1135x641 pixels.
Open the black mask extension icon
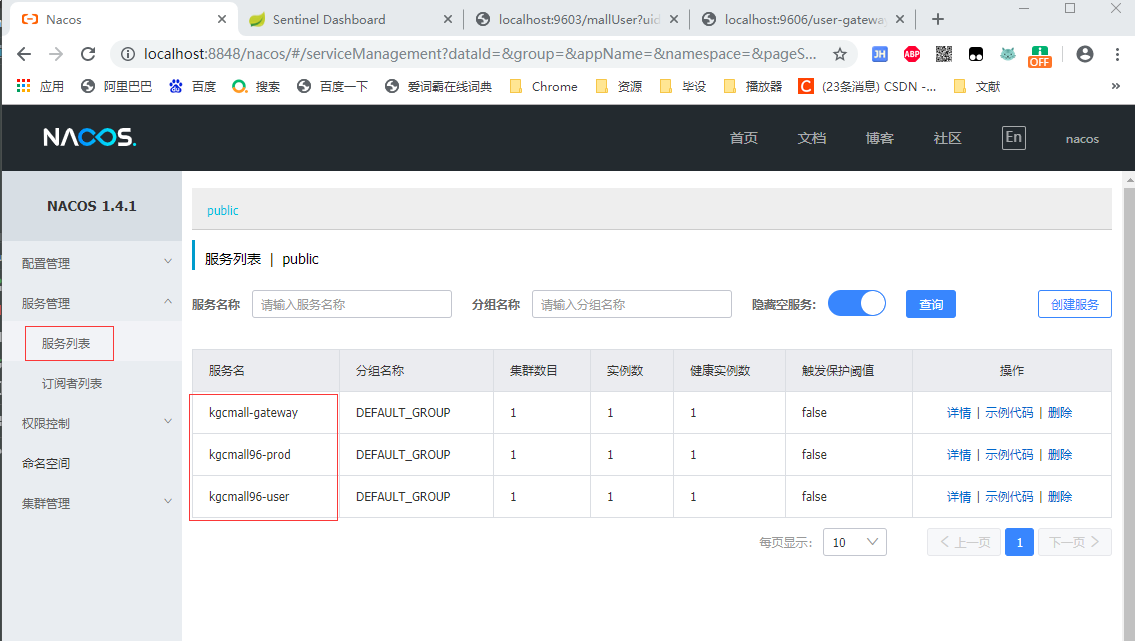pyautogui.click(x=976, y=54)
